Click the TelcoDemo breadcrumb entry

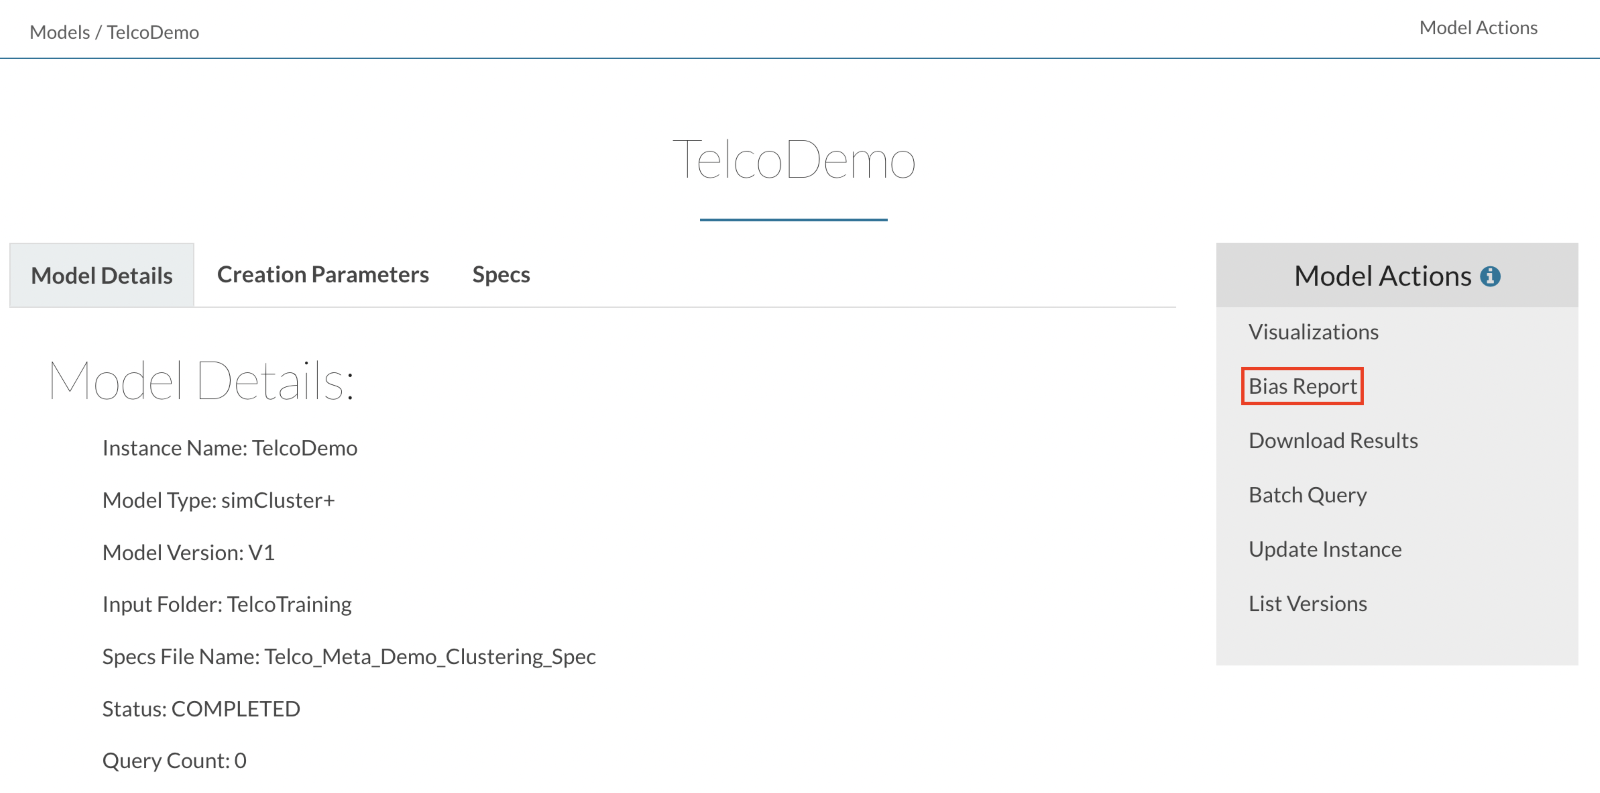click(153, 32)
